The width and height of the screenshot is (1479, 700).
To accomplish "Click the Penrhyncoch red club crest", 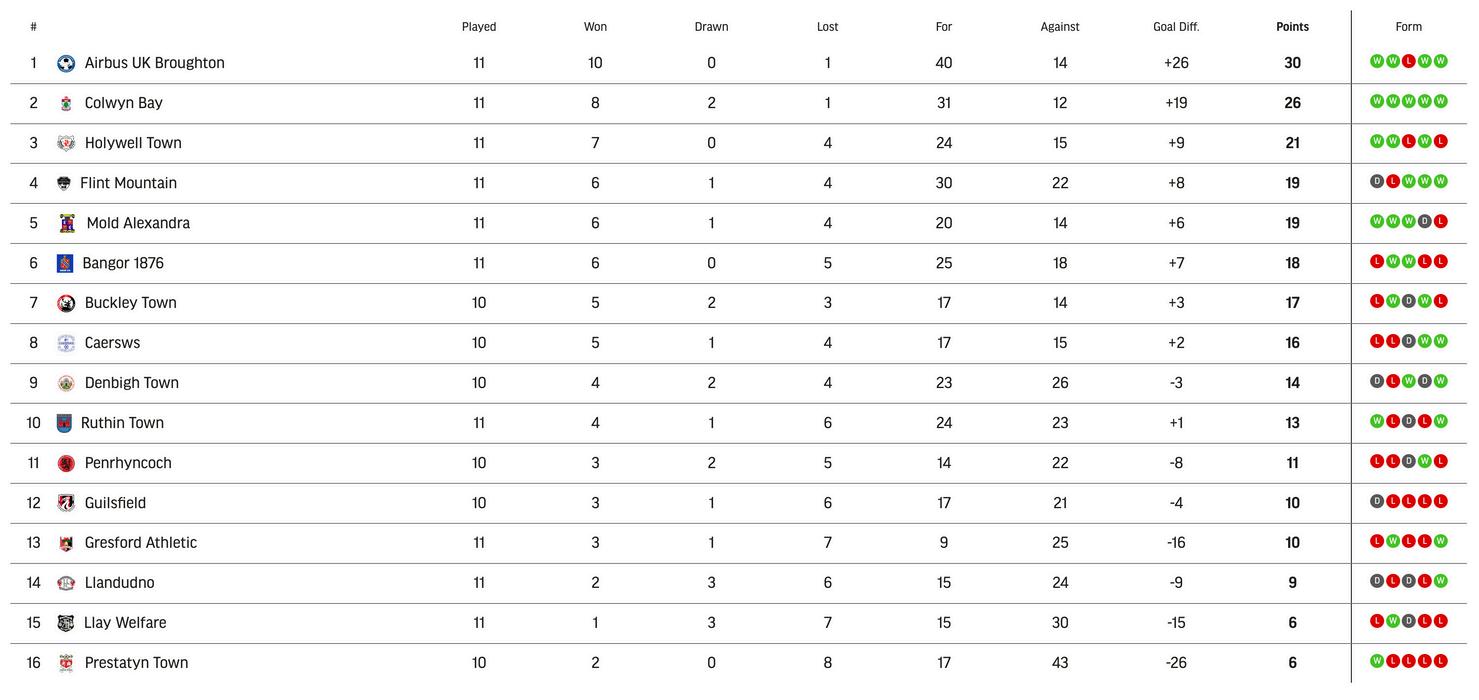I will (66, 463).
